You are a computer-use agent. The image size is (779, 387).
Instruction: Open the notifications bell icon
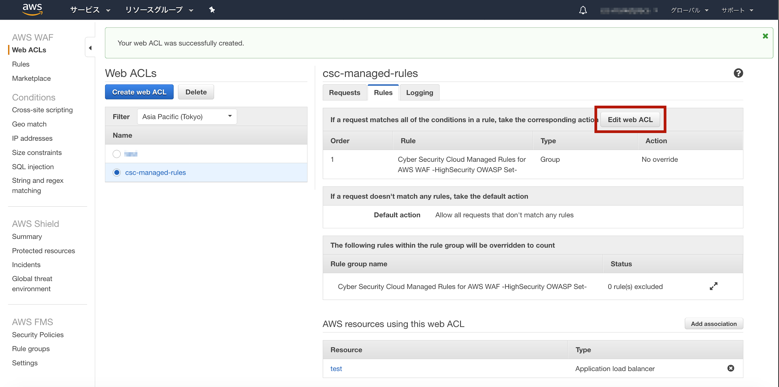point(583,10)
